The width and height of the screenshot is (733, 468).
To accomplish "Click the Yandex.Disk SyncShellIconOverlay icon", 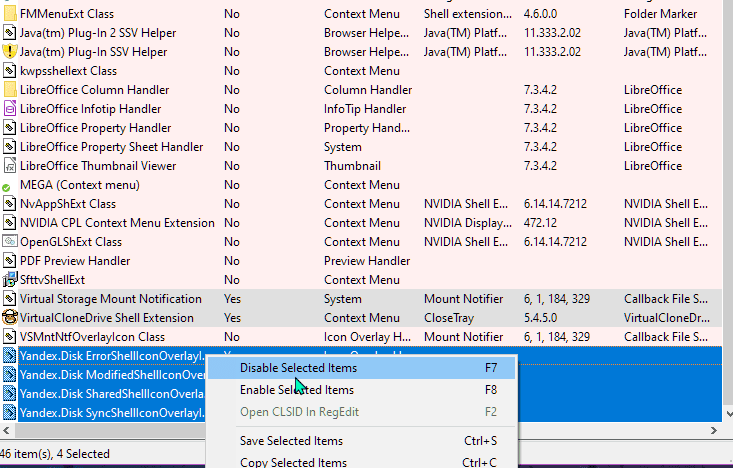I will point(9,413).
